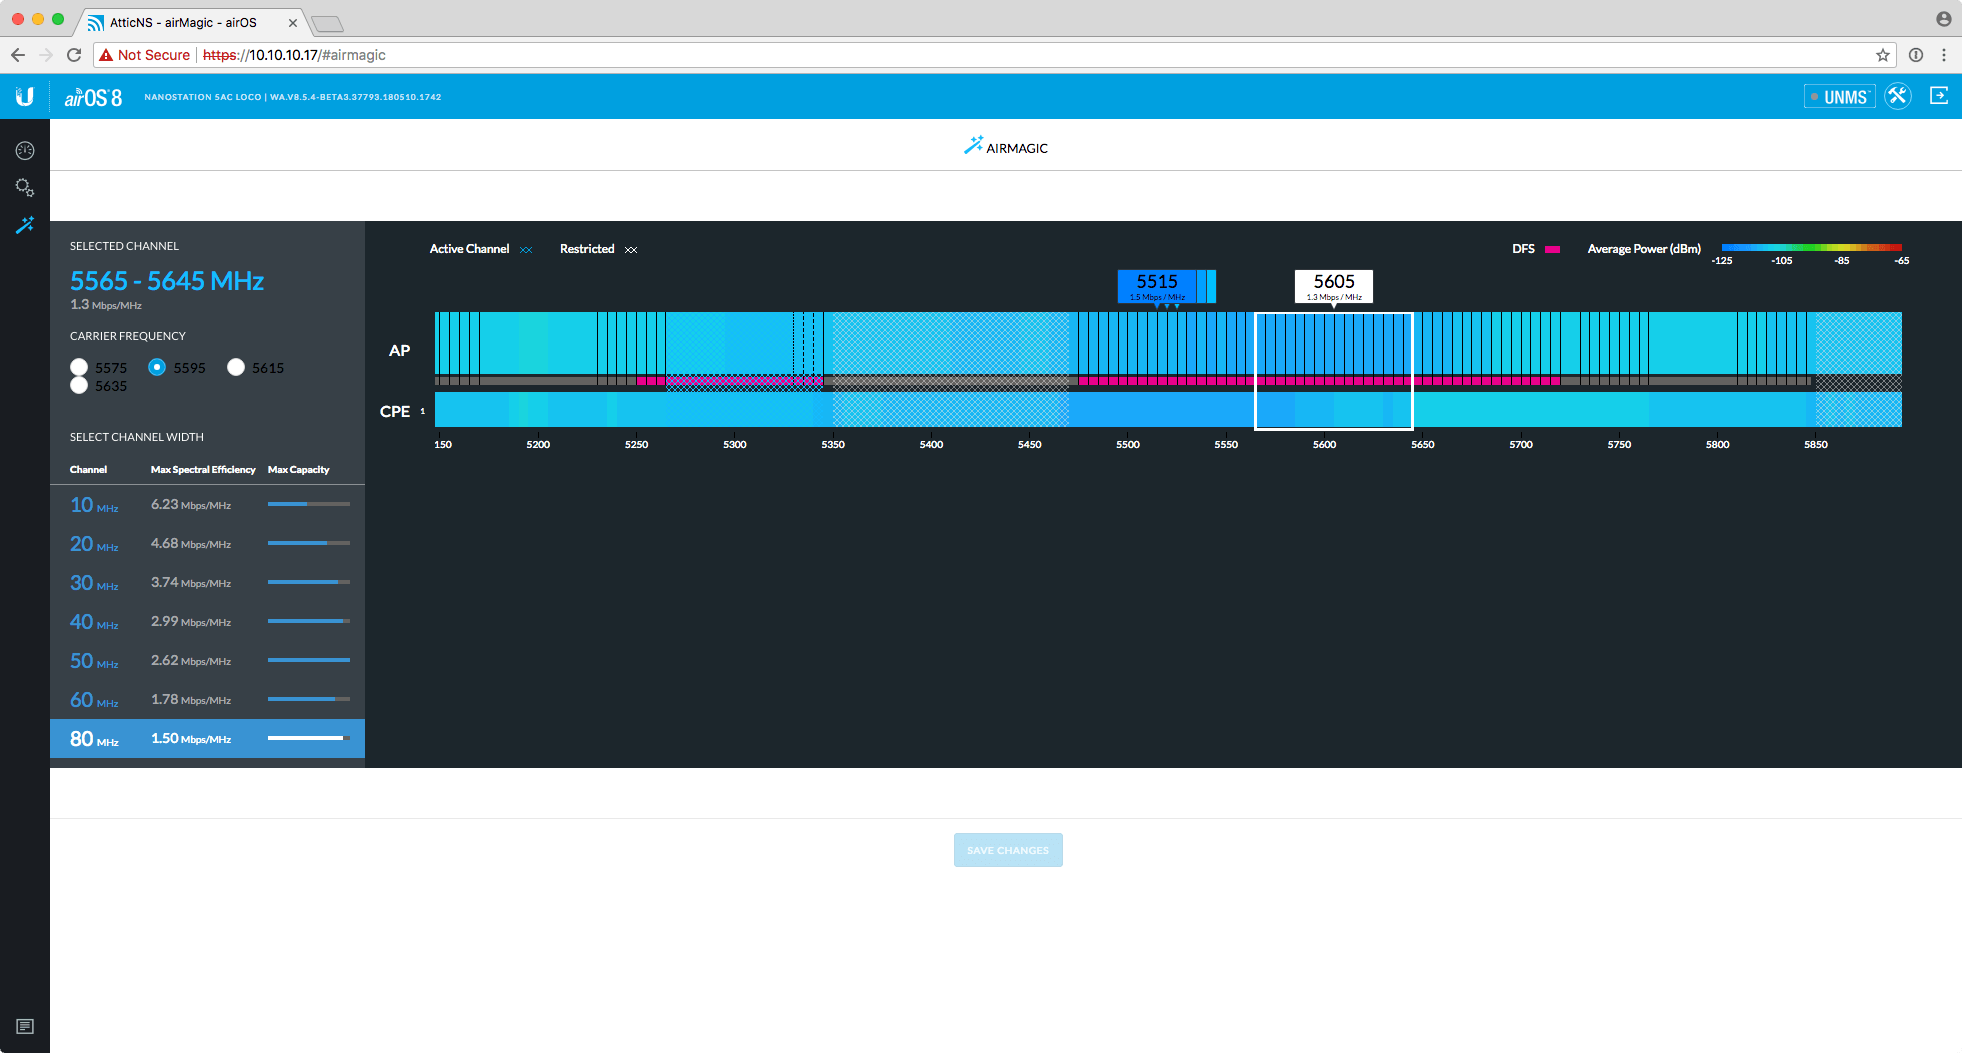The image size is (1962, 1053).
Task: Click the UNMS button in header
Action: (x=1839, y=97)
